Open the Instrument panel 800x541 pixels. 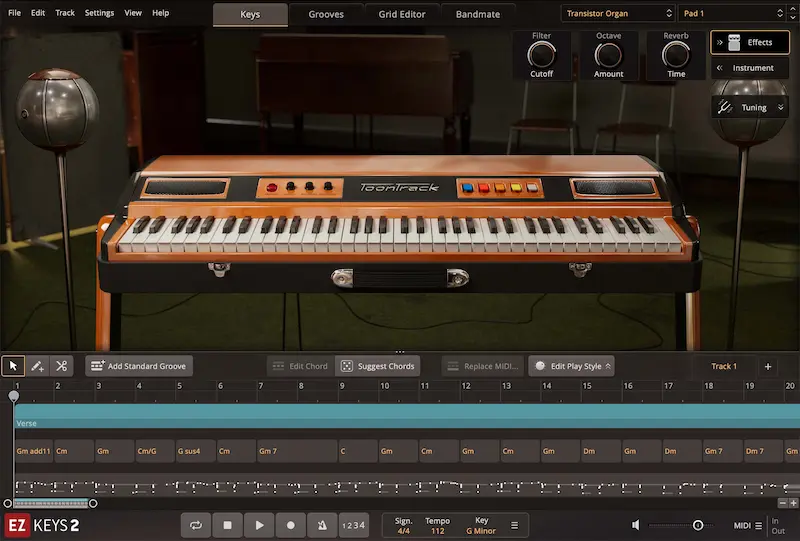point(750,68)
